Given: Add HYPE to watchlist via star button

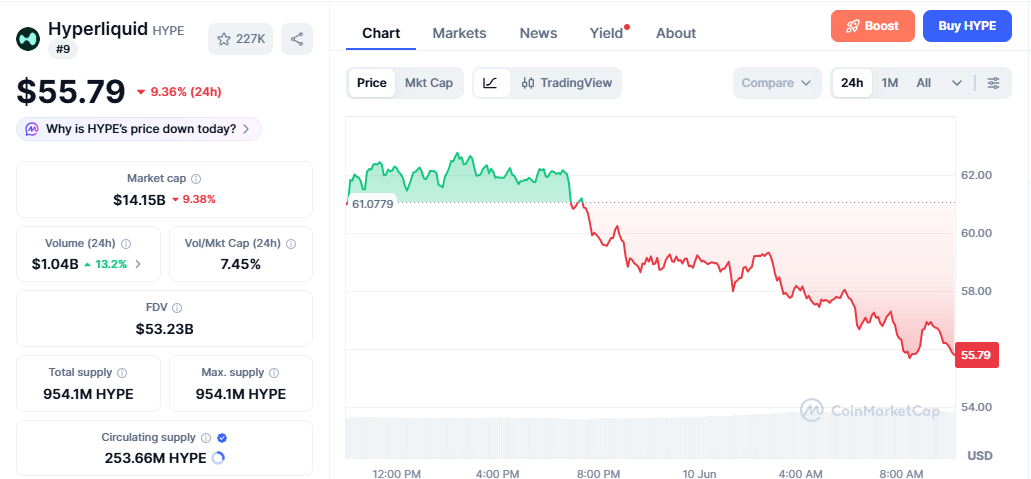Looking at the screenshot, I should pos(241,39).
